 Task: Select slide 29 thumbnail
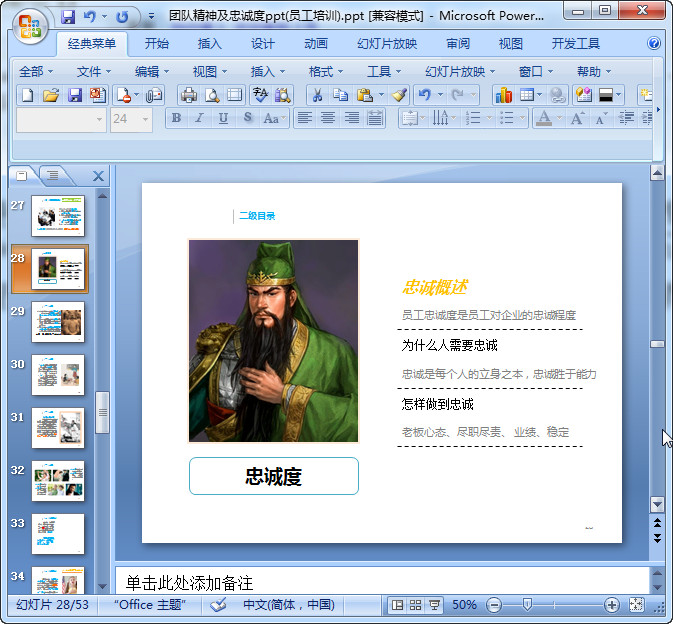58,322
